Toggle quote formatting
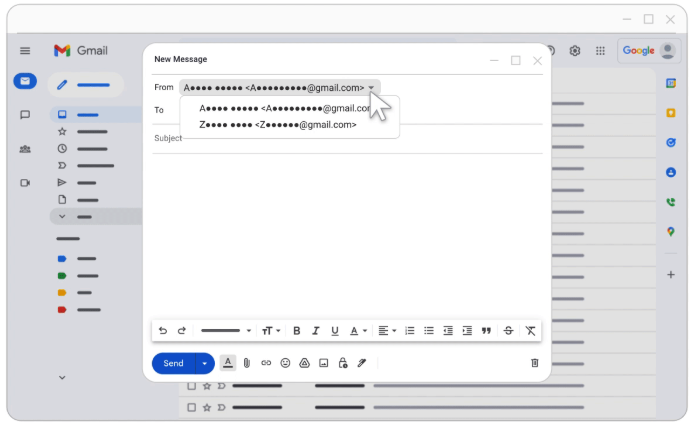 click(486, 331)
